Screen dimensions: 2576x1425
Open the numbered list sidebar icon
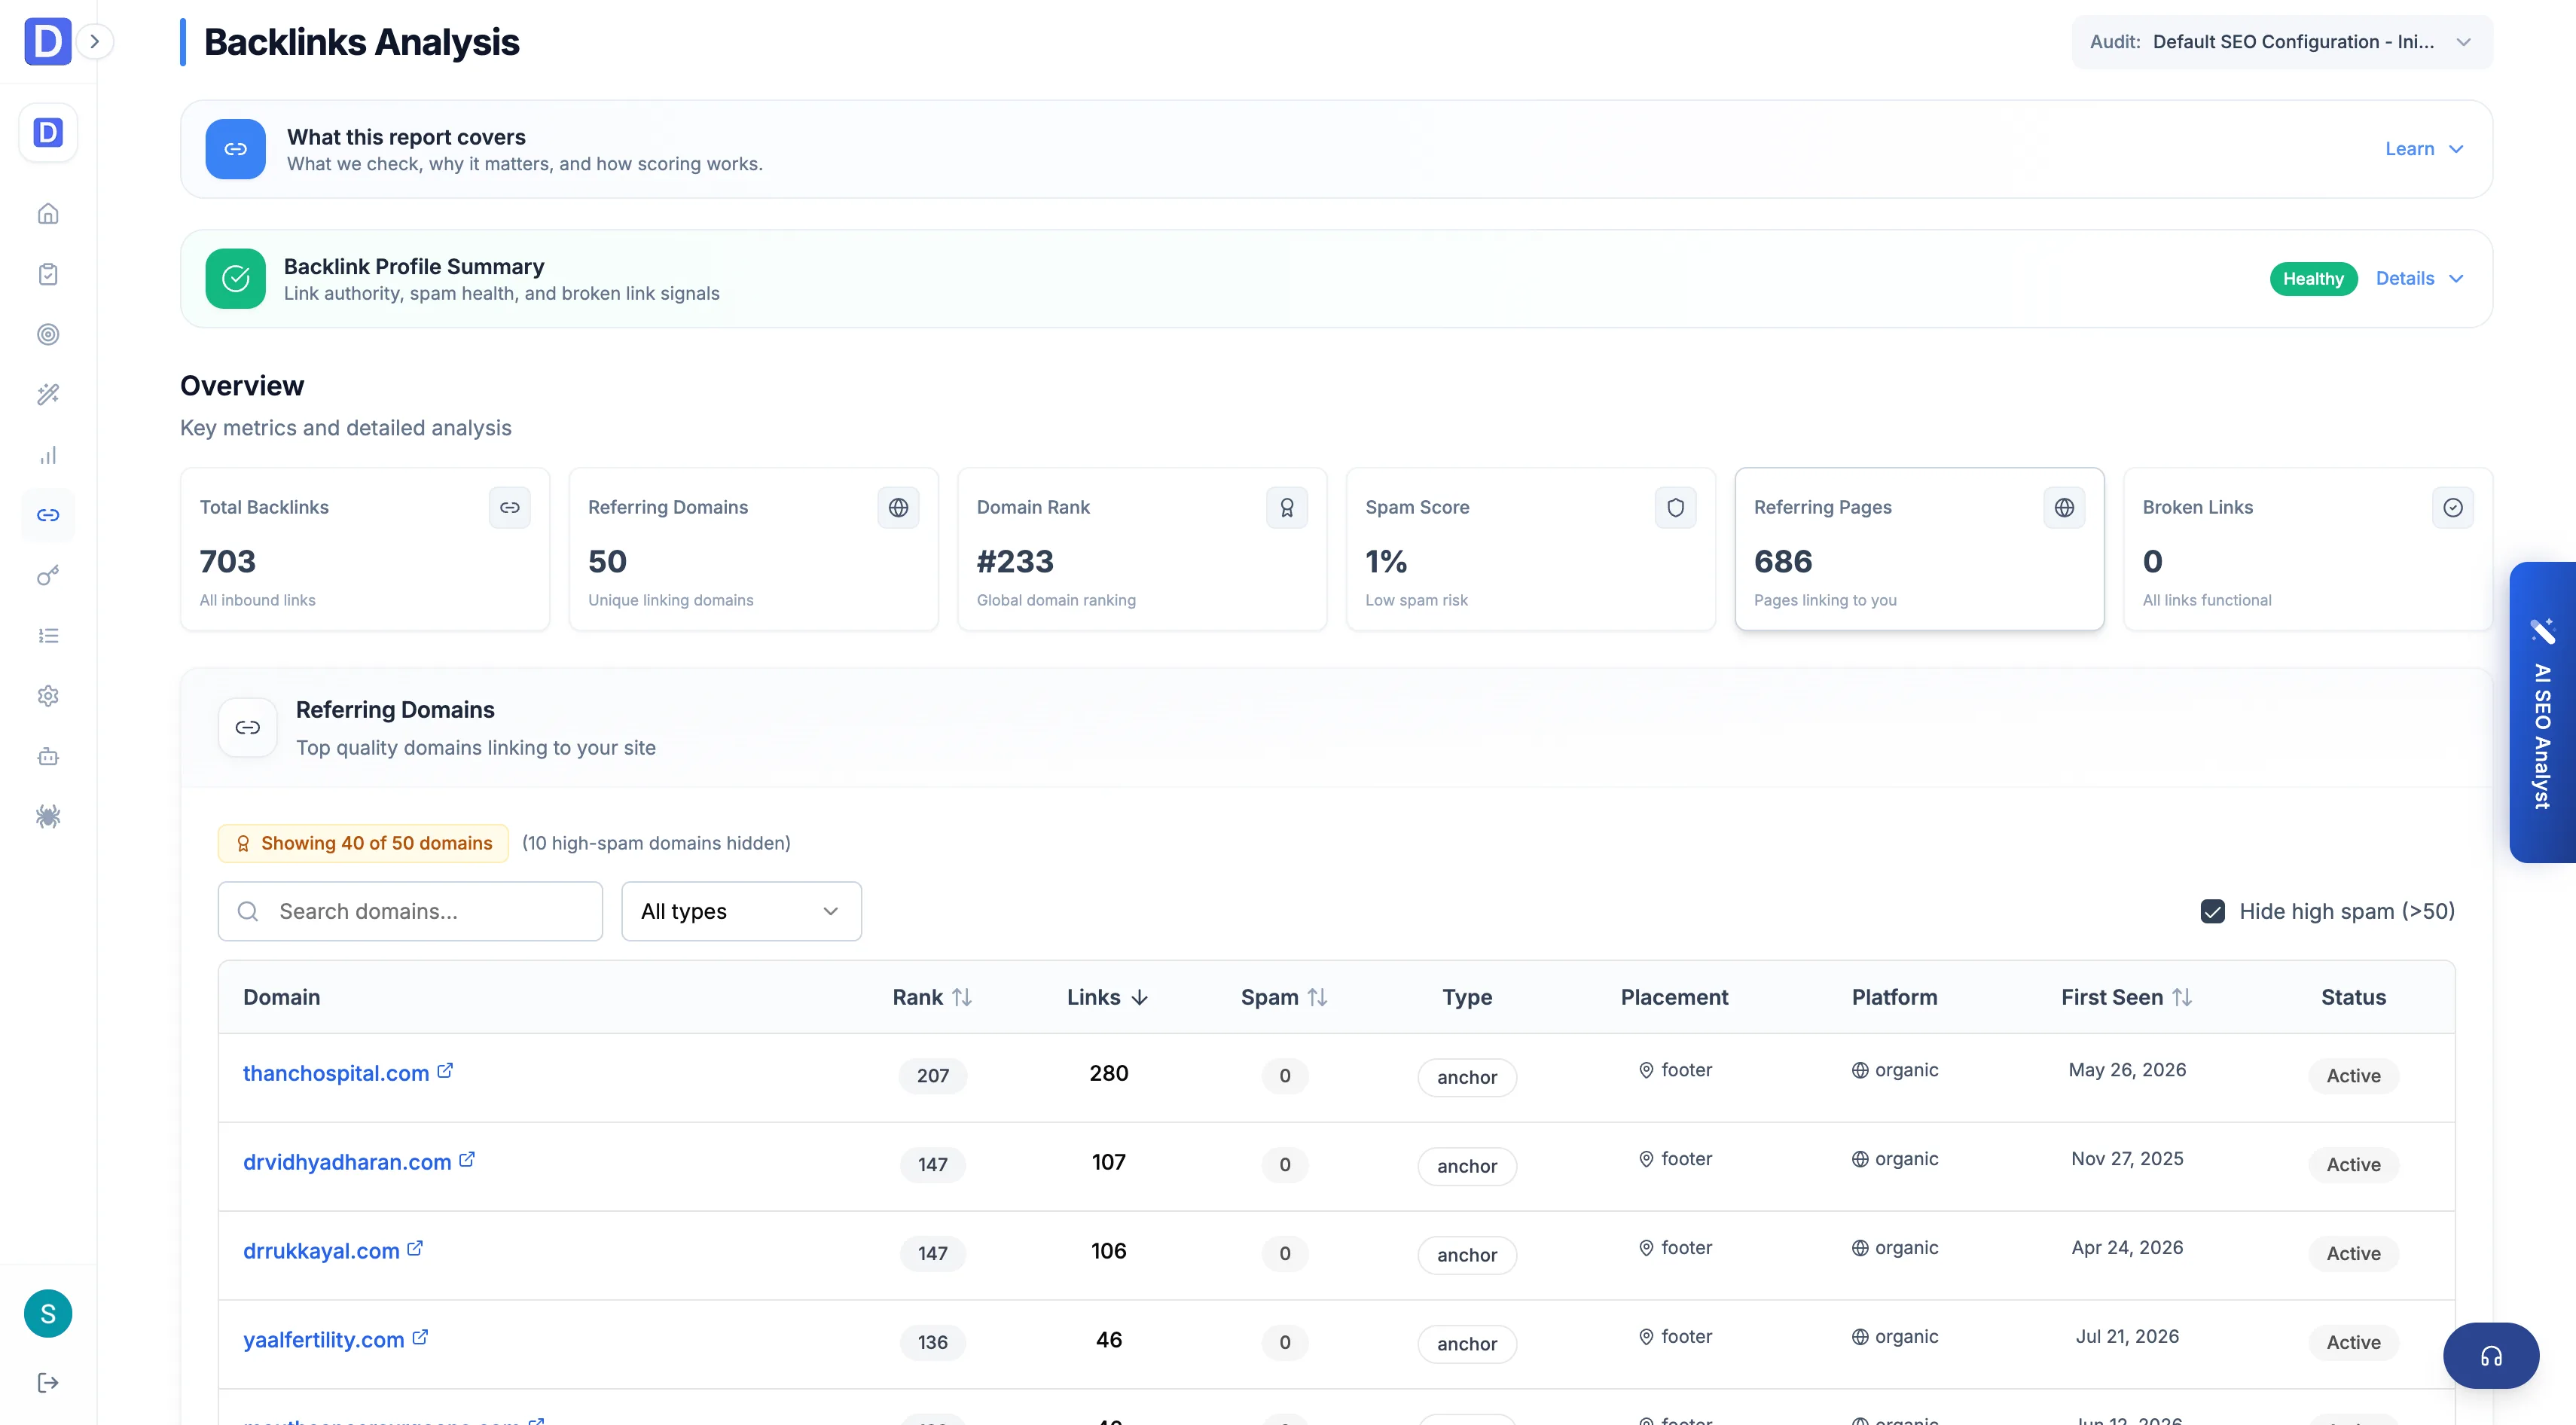[48, 635]
